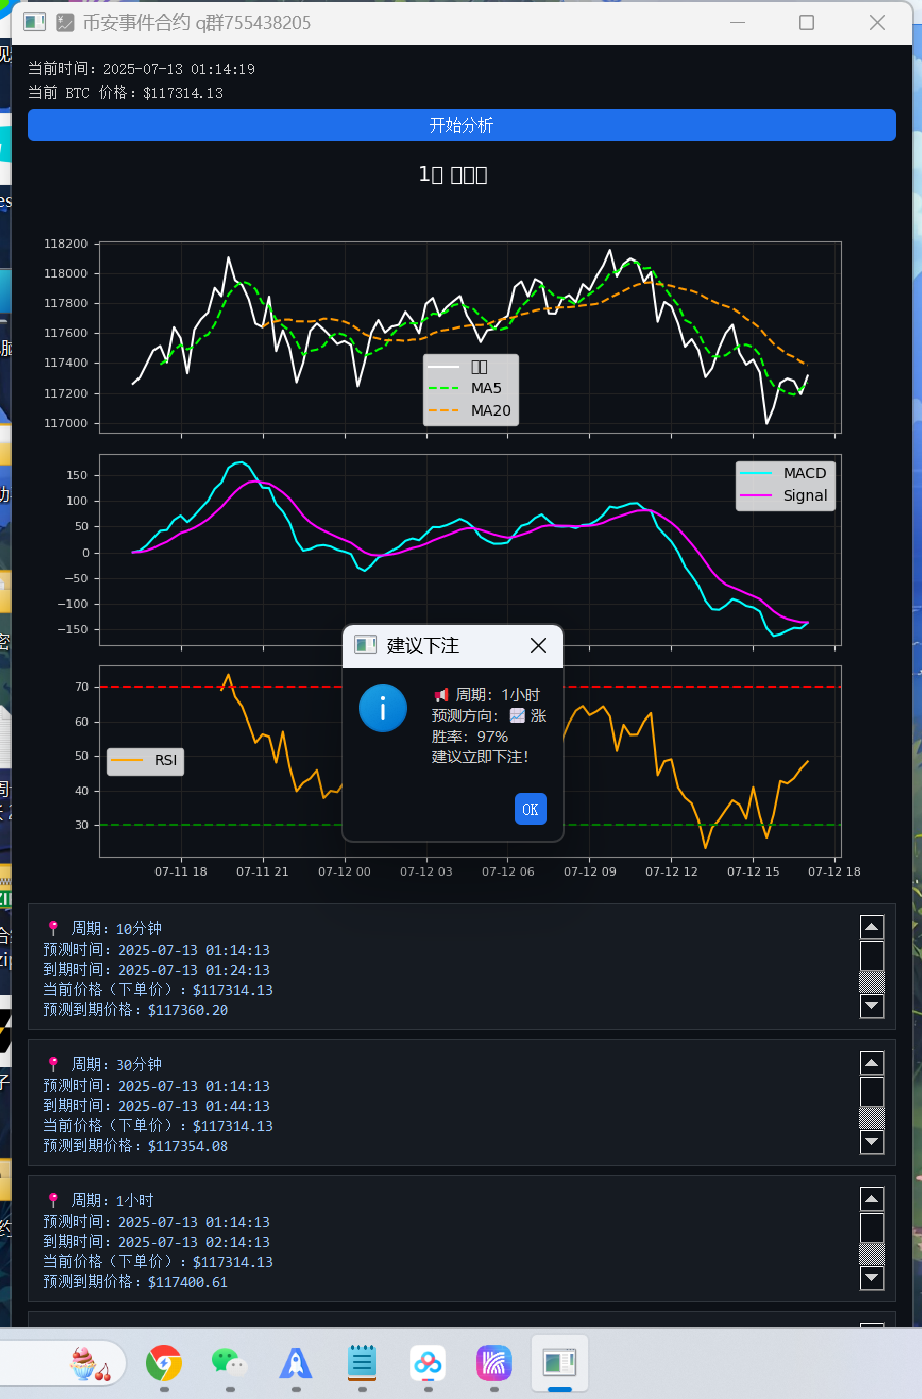922x1399 pixels.
Task: Open the notepad app in taskbar
Action: [361, 1362]
